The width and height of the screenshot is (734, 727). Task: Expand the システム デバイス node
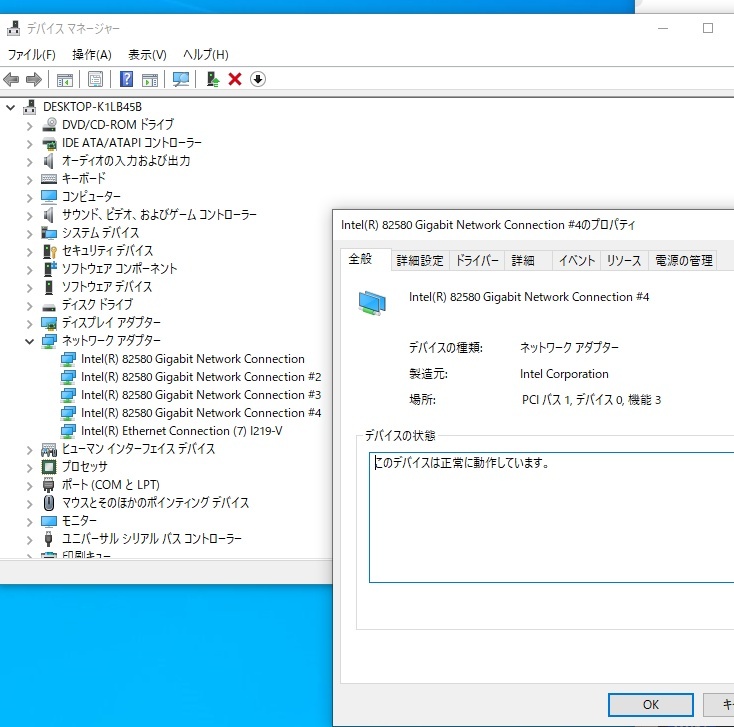click(x=29, y=234)
